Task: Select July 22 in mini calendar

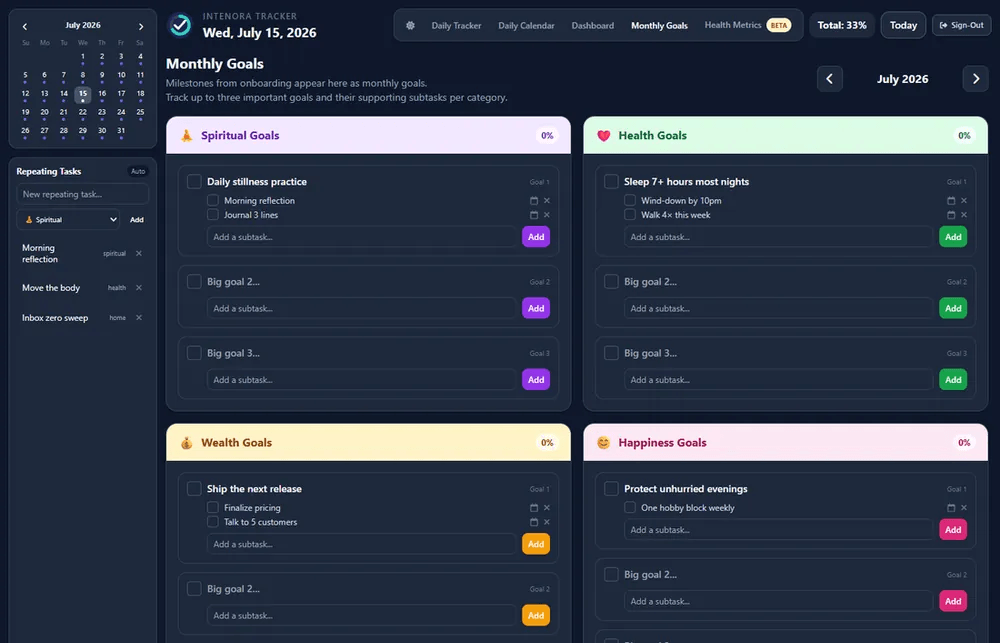Action: coord(83,113)
